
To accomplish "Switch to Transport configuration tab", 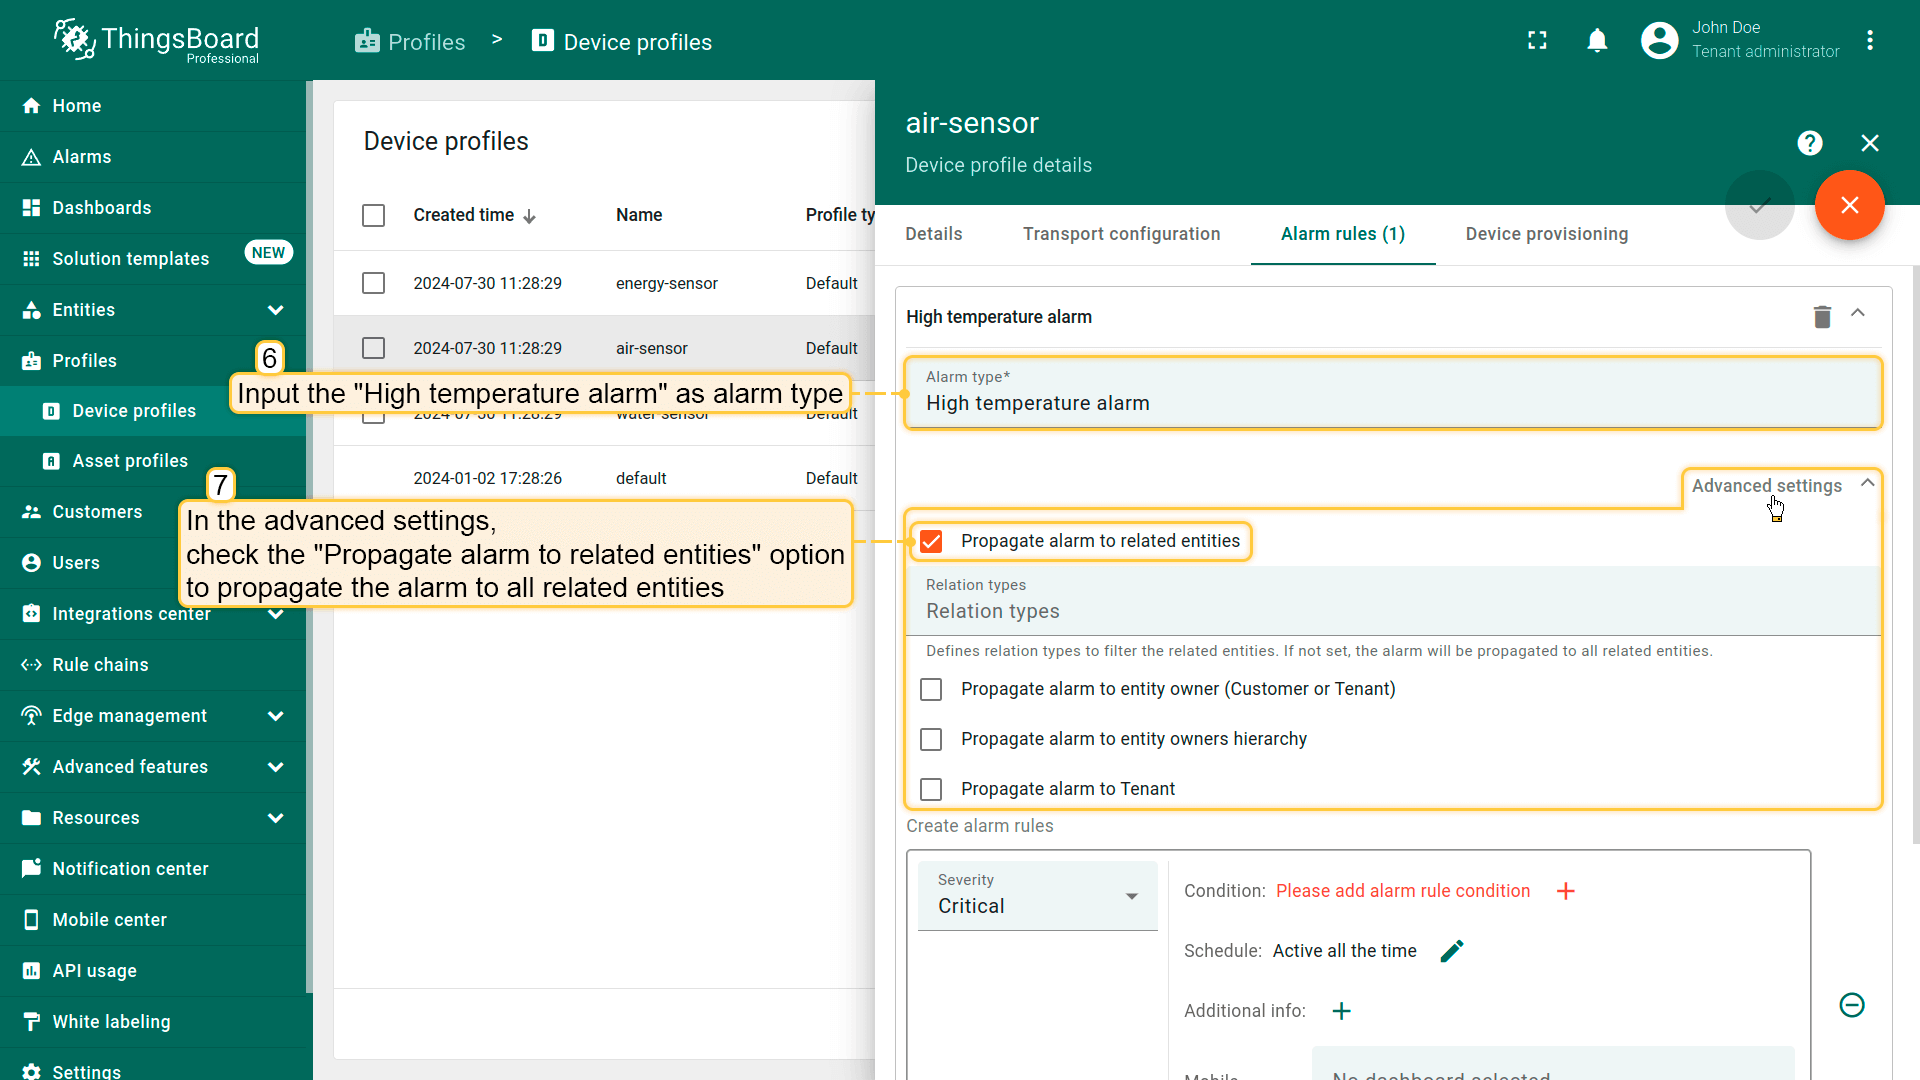I will (1121, 234).
